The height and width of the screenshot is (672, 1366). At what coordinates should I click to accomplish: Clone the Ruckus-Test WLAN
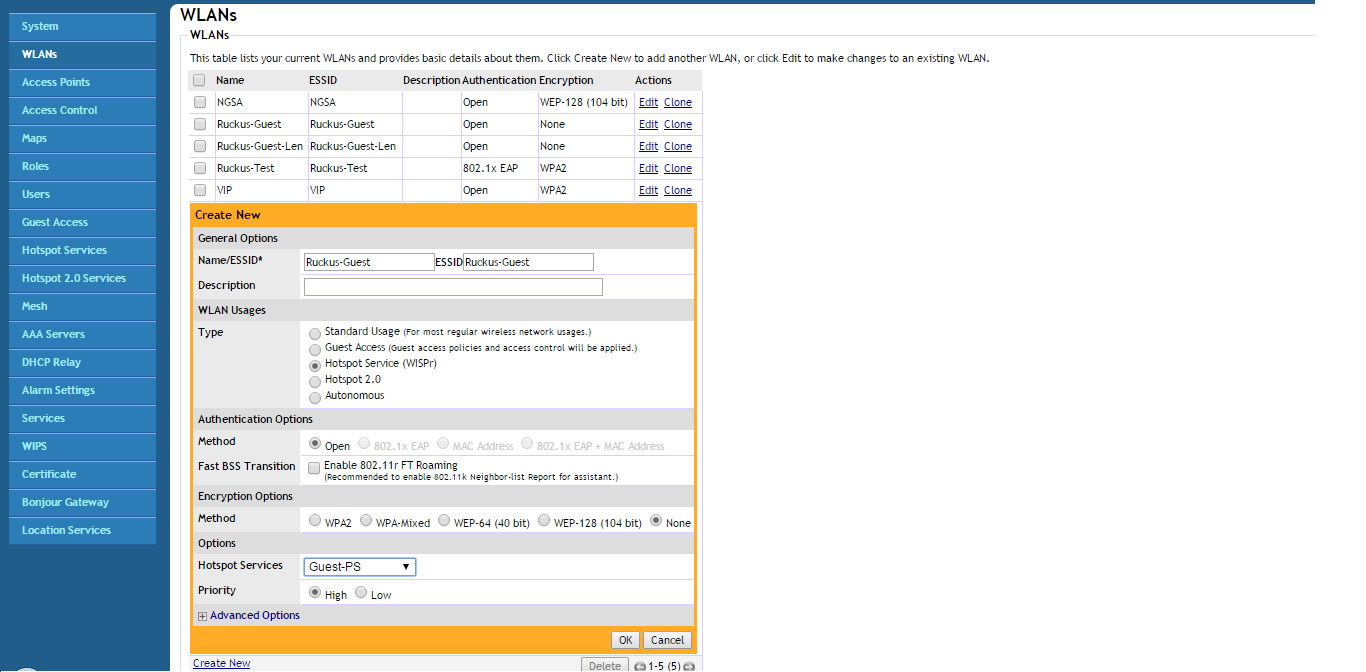point(678,168)
